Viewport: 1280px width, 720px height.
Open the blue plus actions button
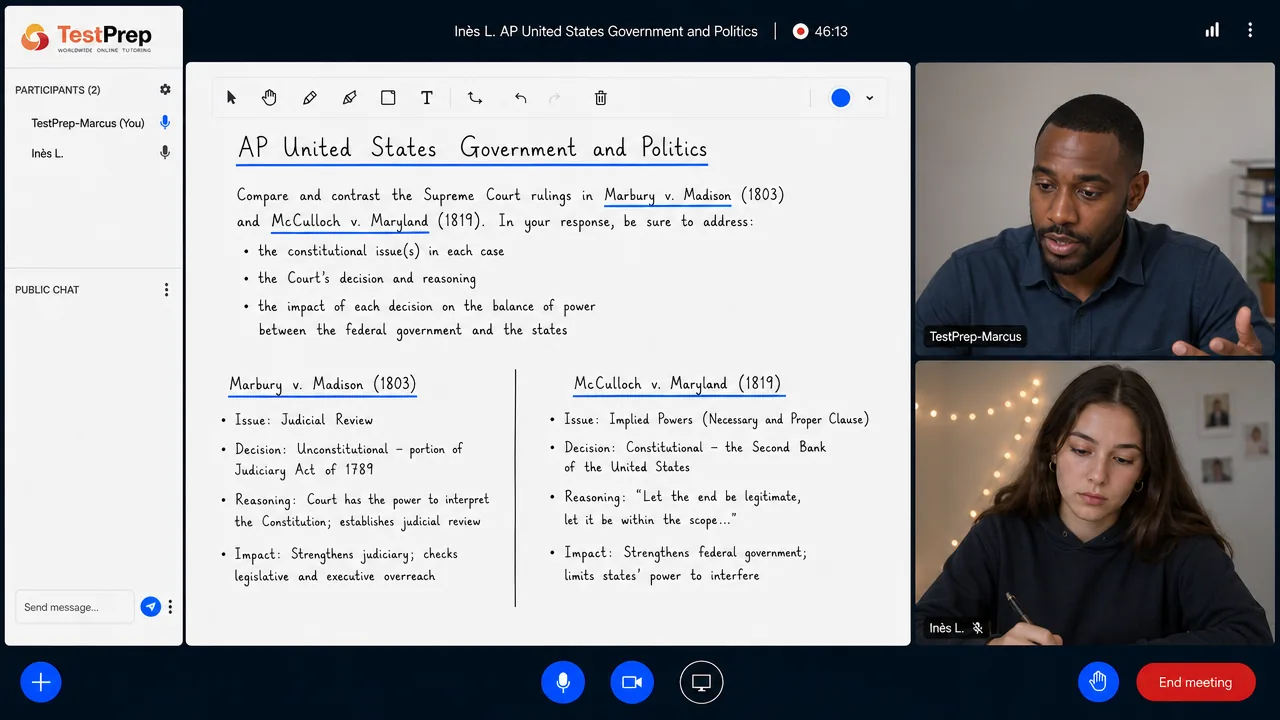tap(41, 683)
